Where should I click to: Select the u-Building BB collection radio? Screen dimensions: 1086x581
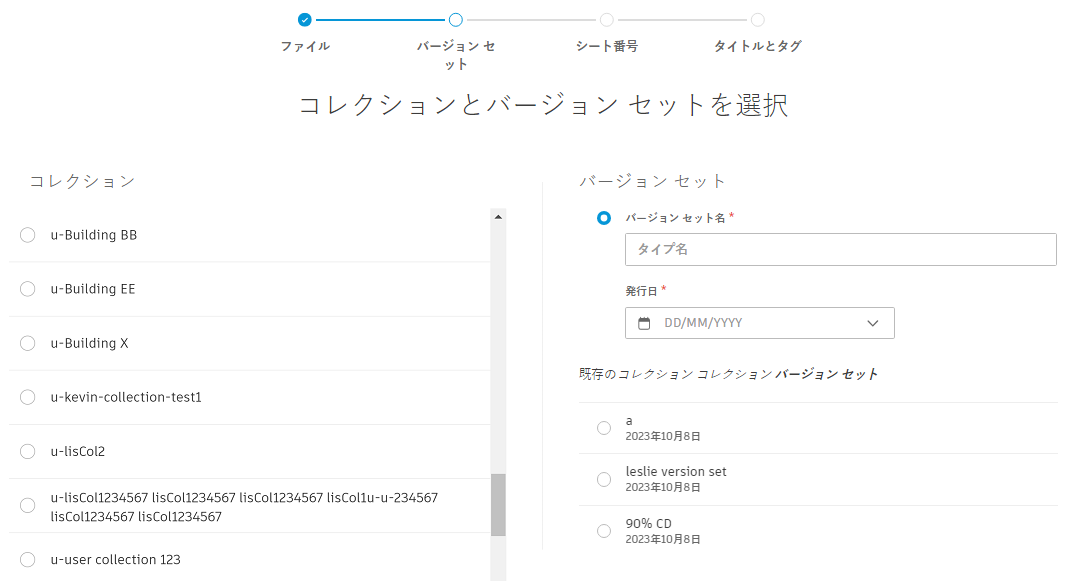[x=28, y=235]
